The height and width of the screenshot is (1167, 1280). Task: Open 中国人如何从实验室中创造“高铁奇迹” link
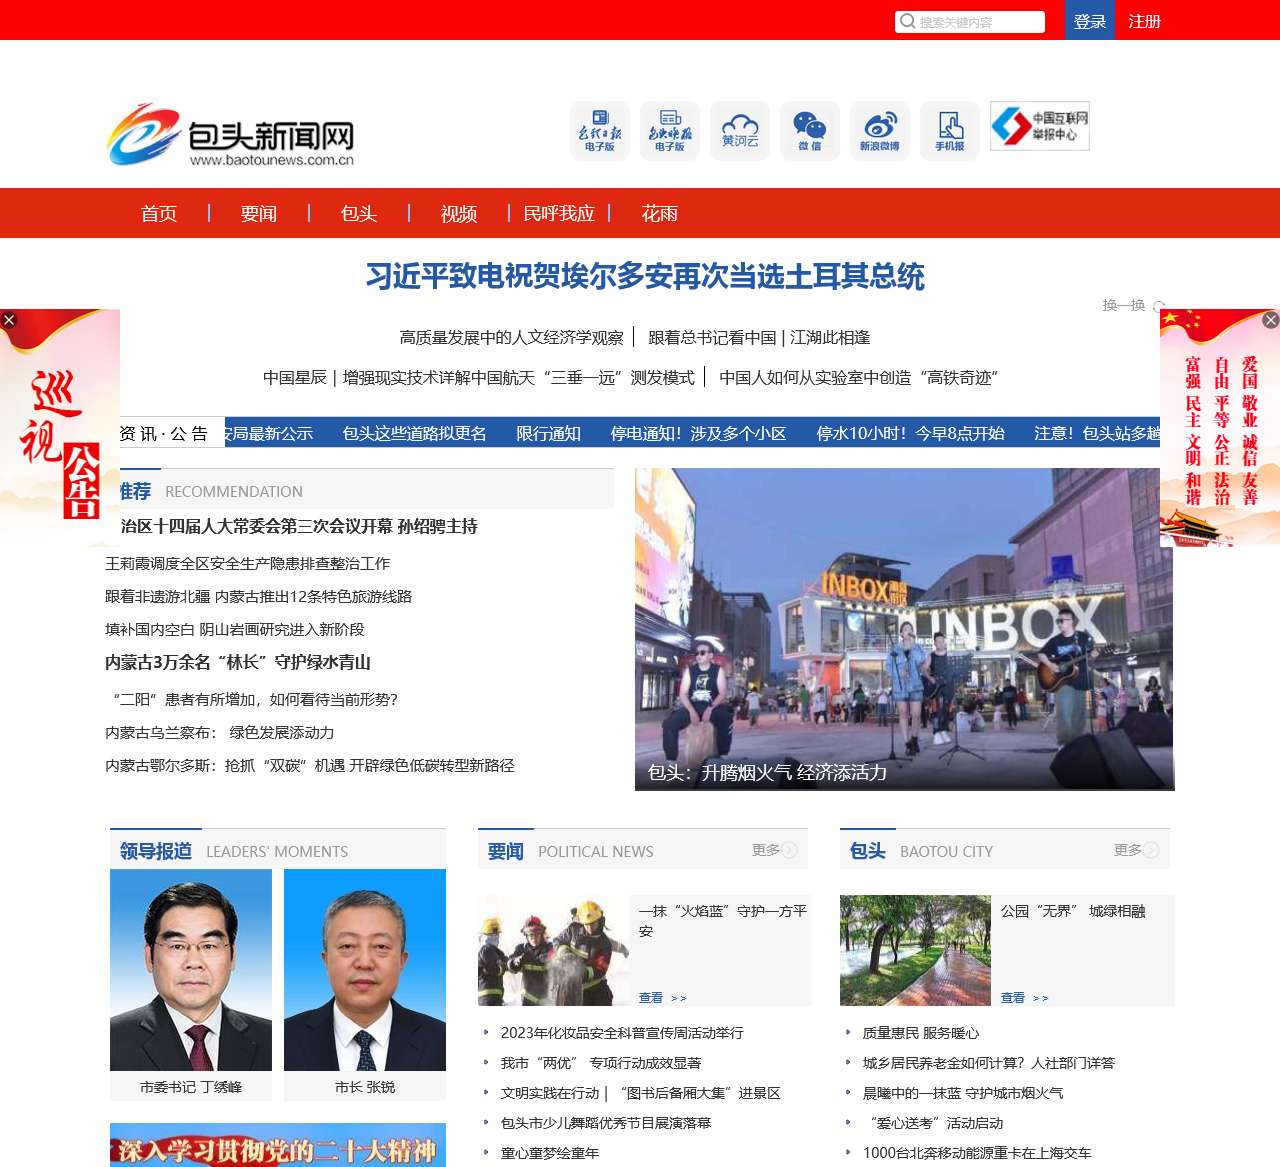(x=859, y=377)
